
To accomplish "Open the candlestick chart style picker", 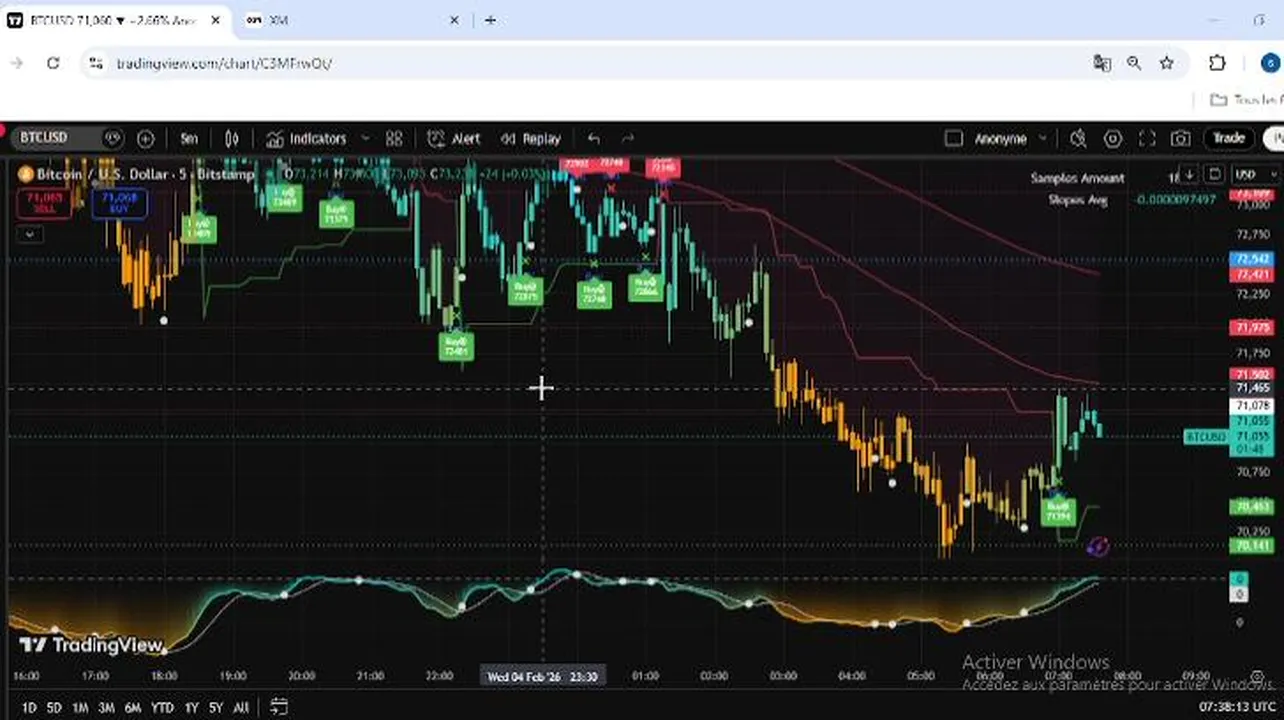I will click(x=232, y=139).
